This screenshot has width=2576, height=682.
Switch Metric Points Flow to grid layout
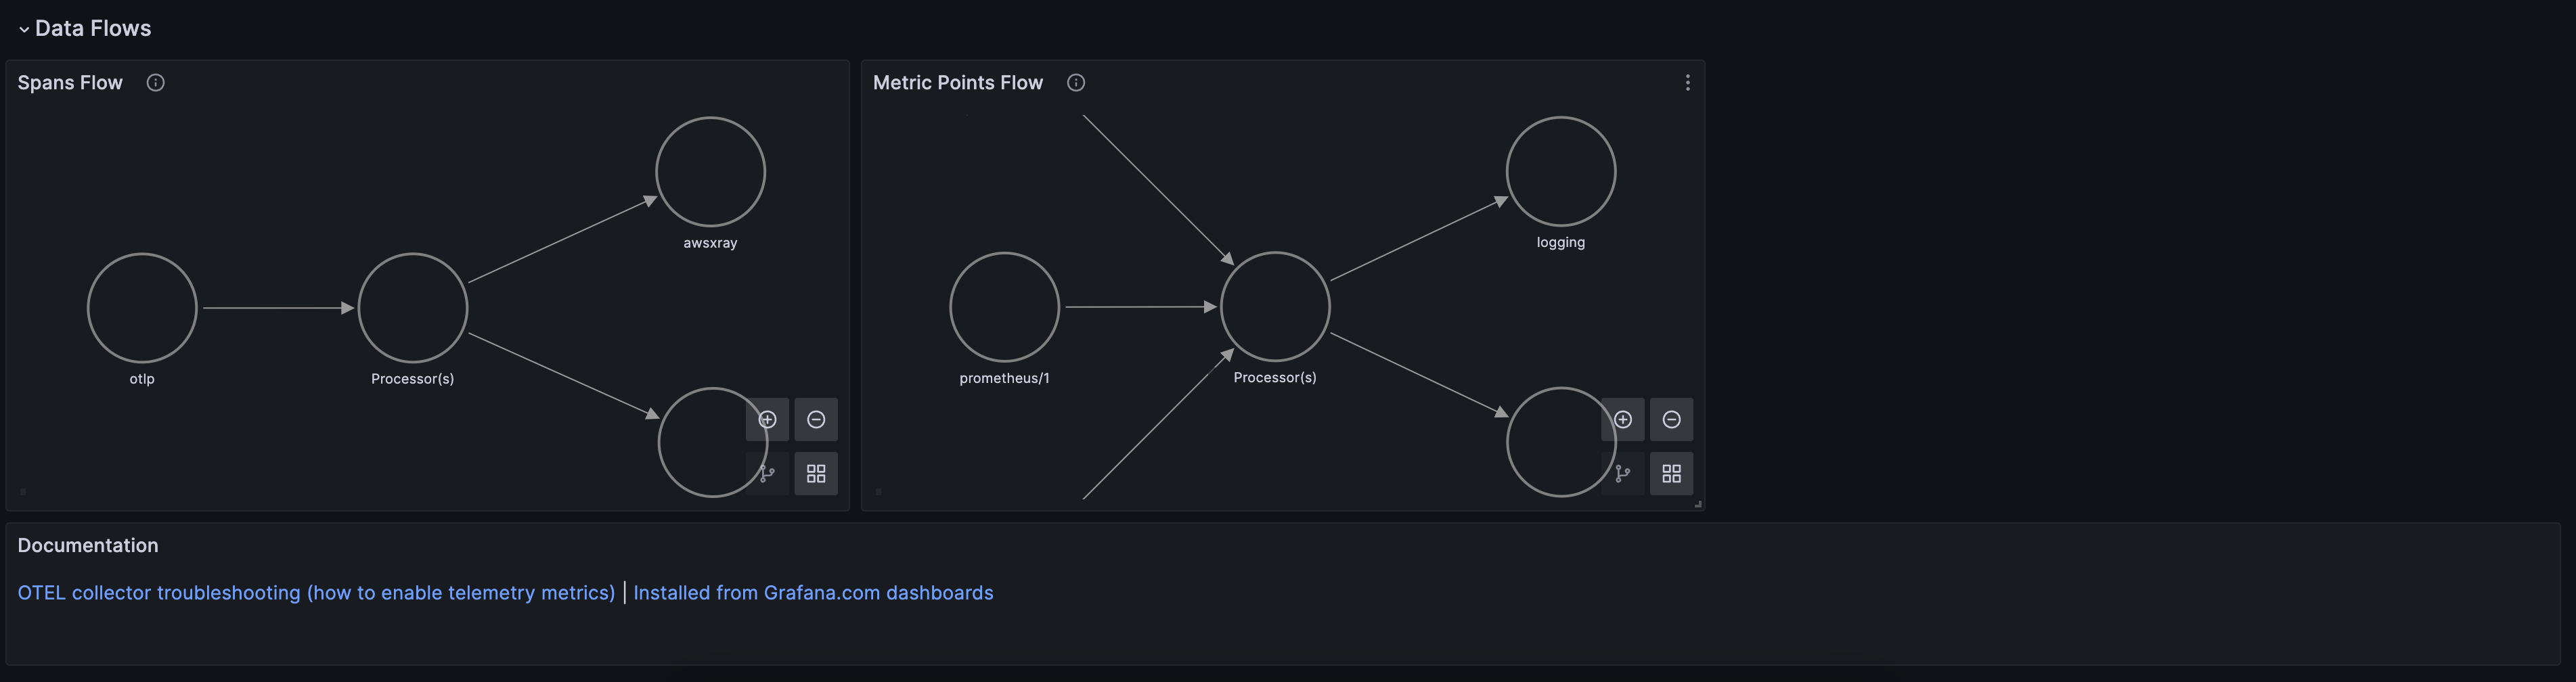pos(1672,474)
